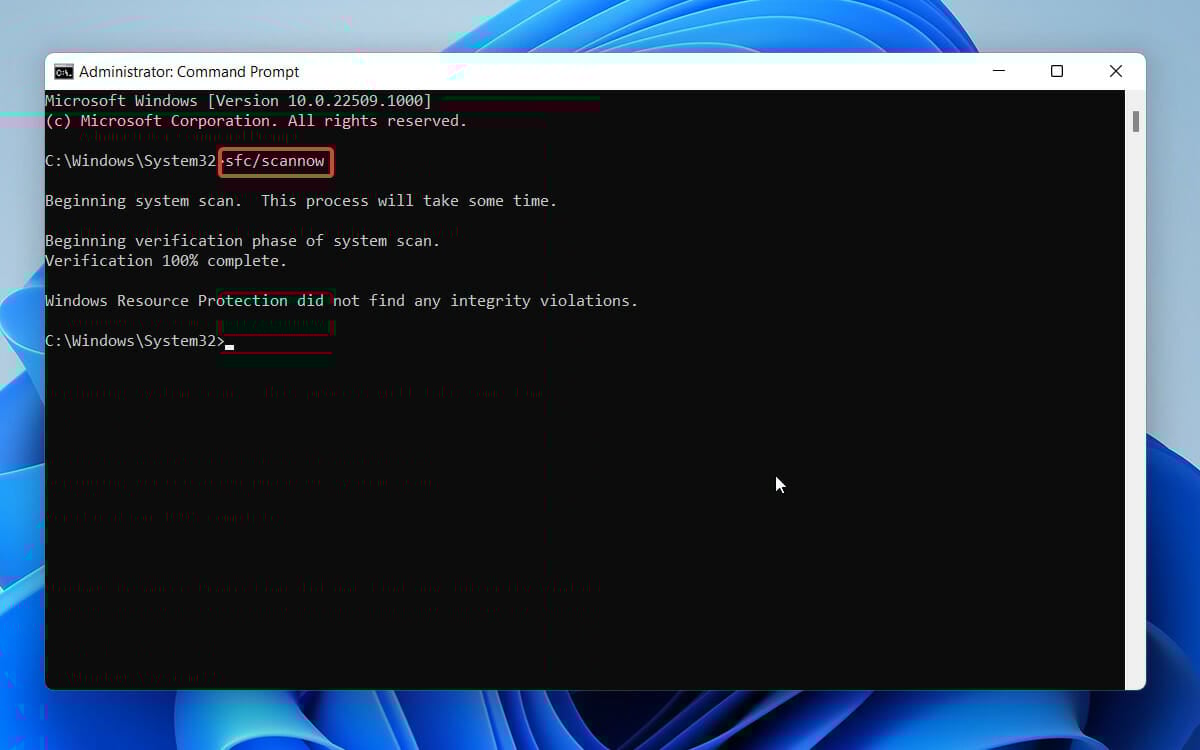Viewport: 1200px width, 750px height.
Task: Click the 'sfc/scannow' command text
Action: click(x=275, y=161)
